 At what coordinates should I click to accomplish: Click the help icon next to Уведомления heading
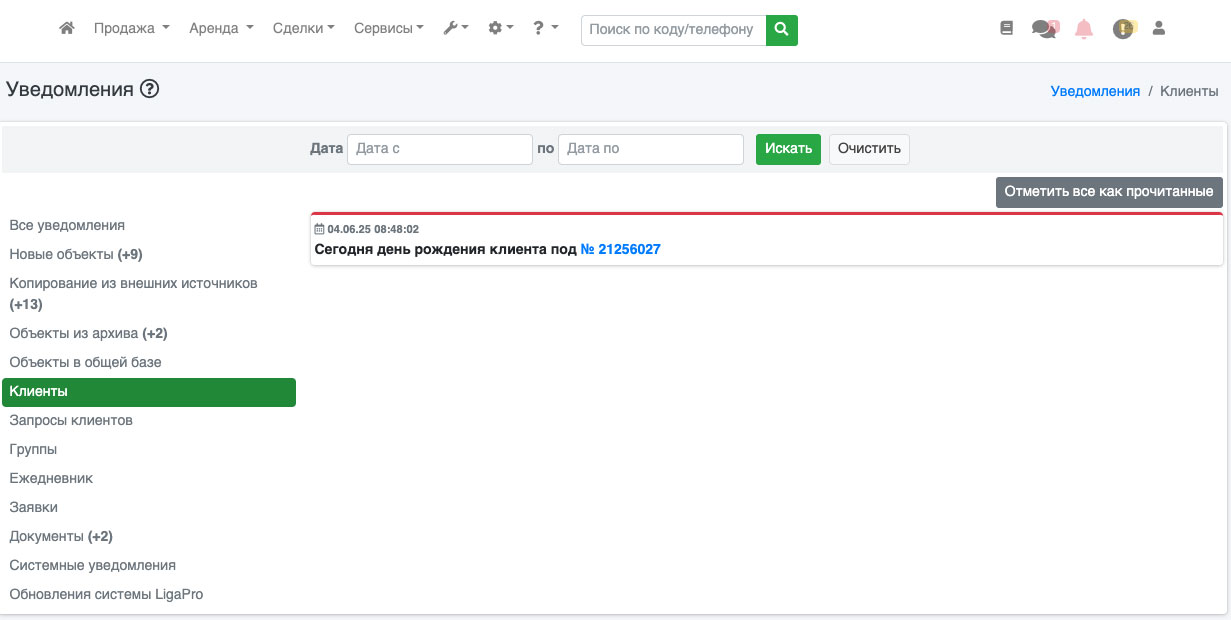click(150, 89)
